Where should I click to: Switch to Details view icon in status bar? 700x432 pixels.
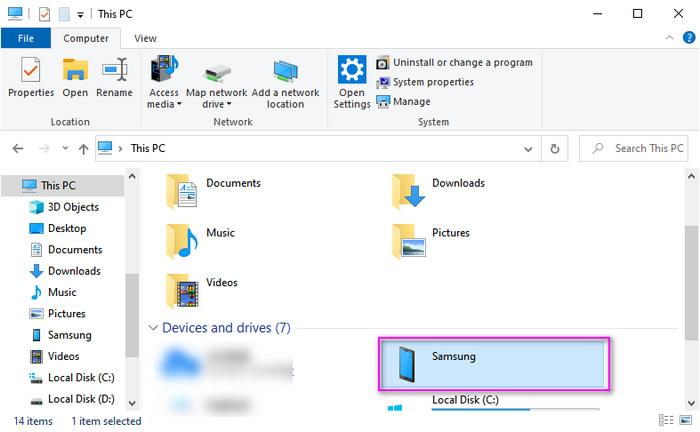tap(666, 420)
